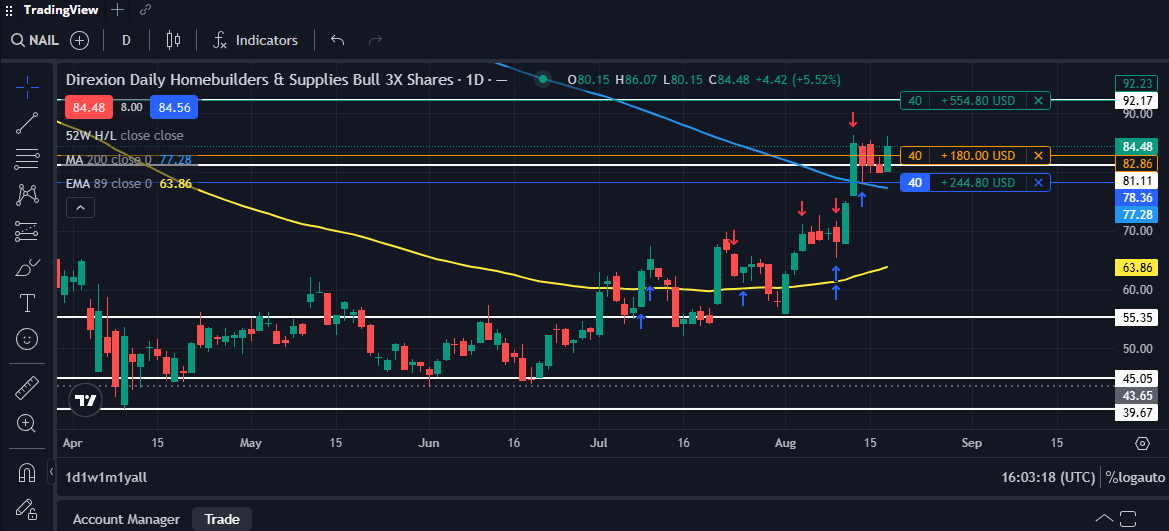The image size is (1169, 531).
Task: Select the EMA 89 indicator legend
Action: click(129, 183)
